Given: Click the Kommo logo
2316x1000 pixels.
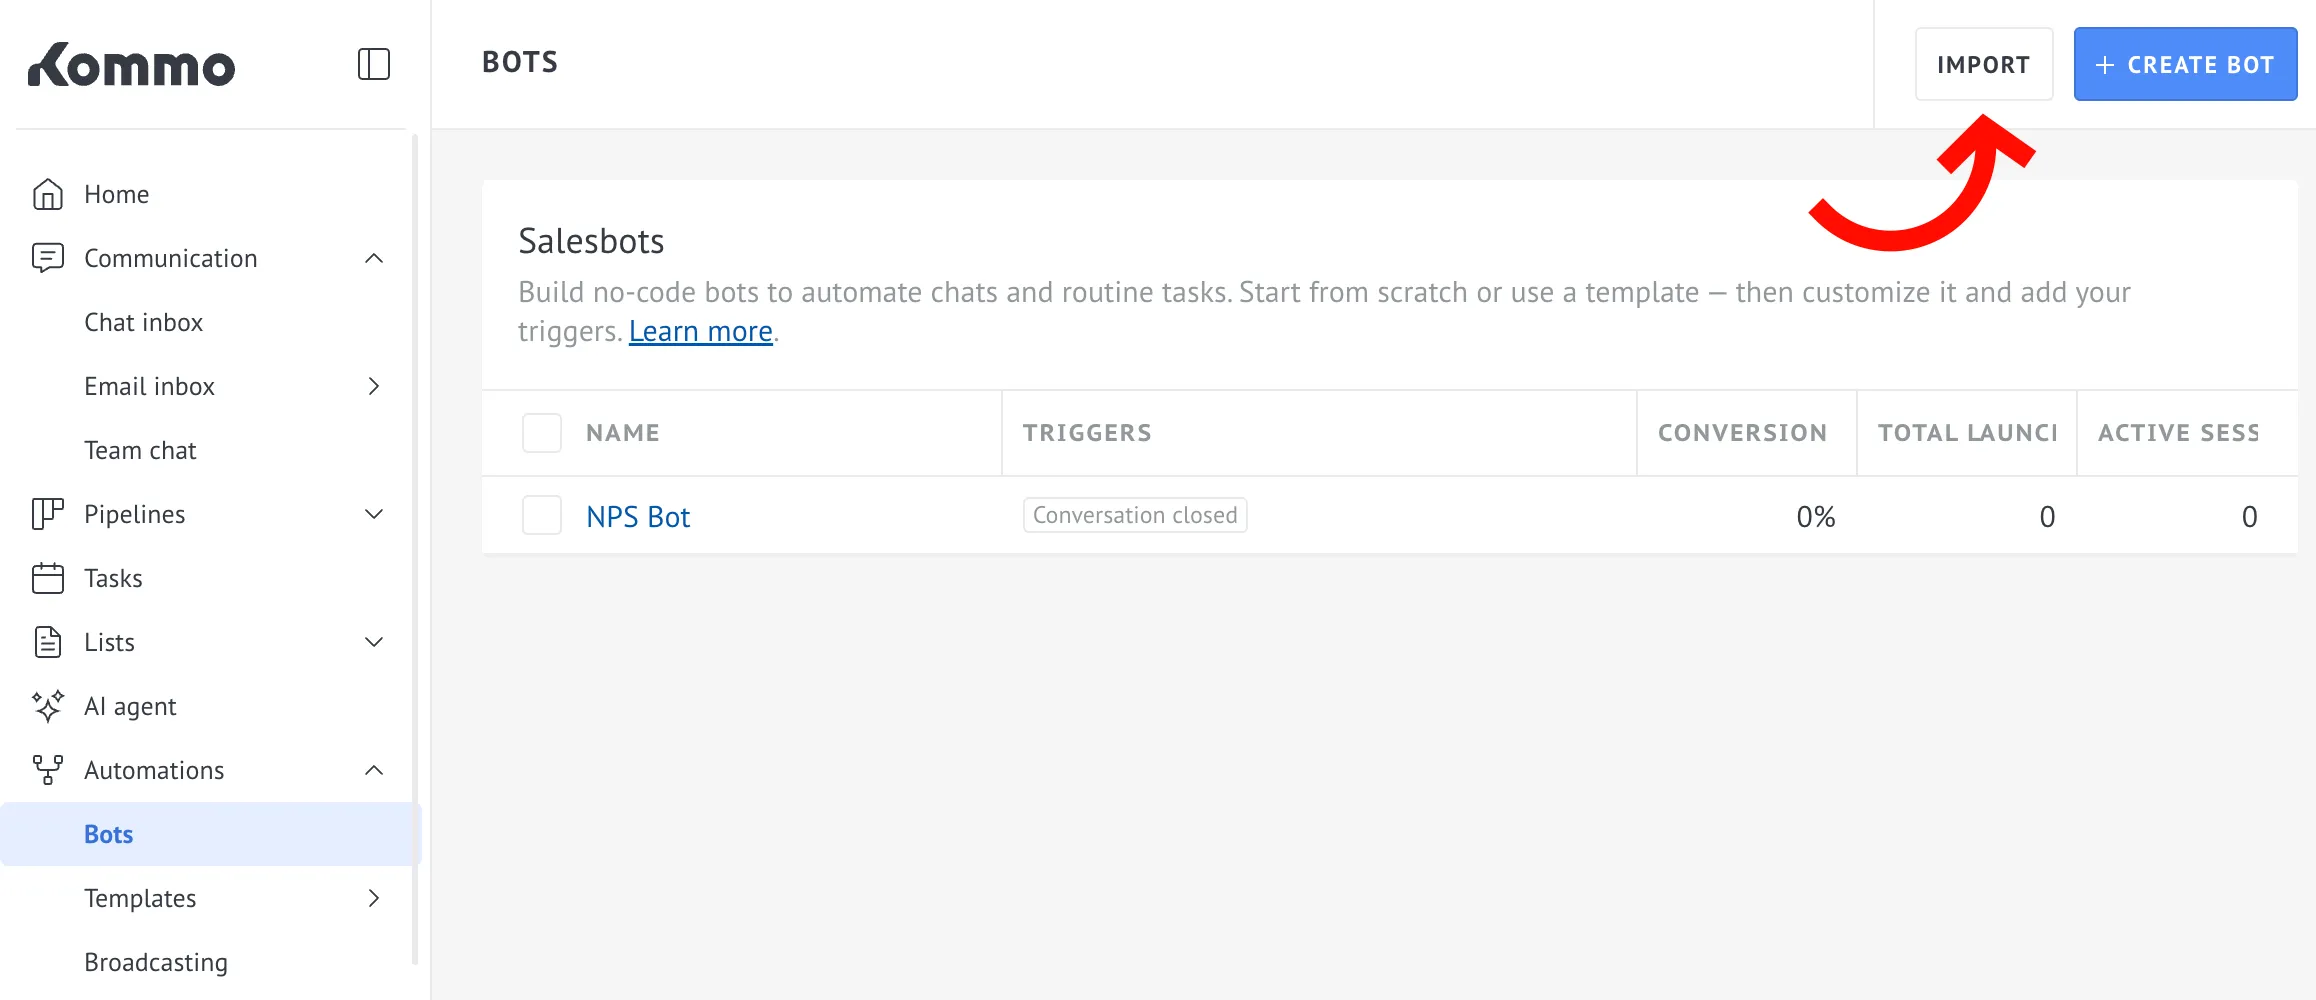Looking at the screenshot, I should 131,66.
